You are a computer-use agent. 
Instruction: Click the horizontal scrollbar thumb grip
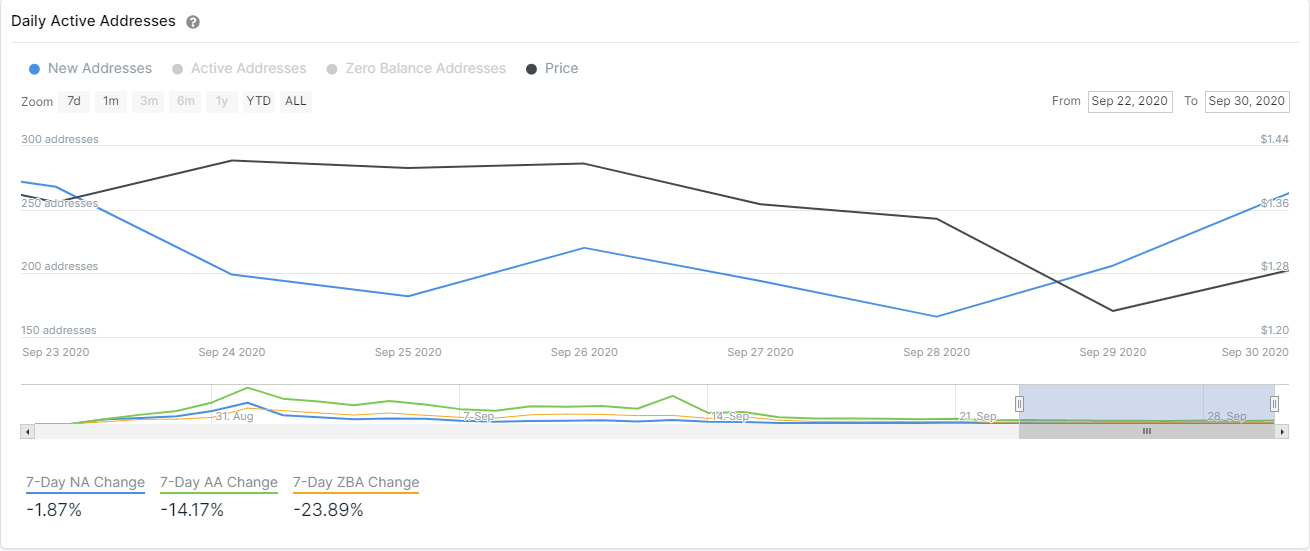(1147, 431)
